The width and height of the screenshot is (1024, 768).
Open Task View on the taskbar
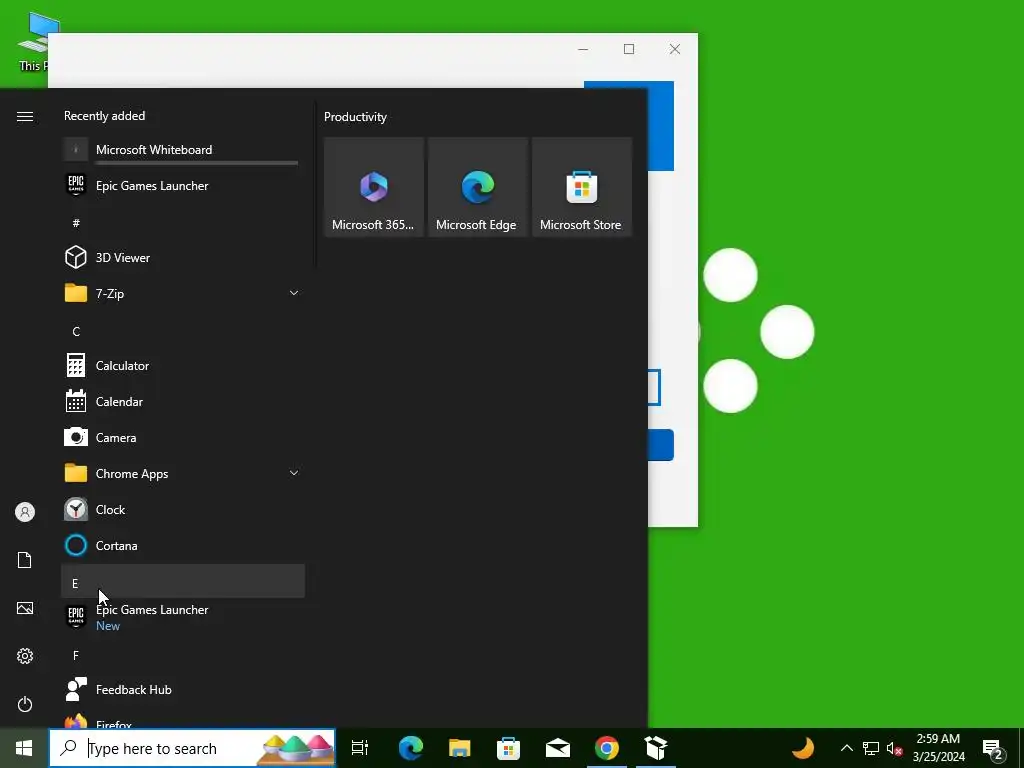point(360,748)
